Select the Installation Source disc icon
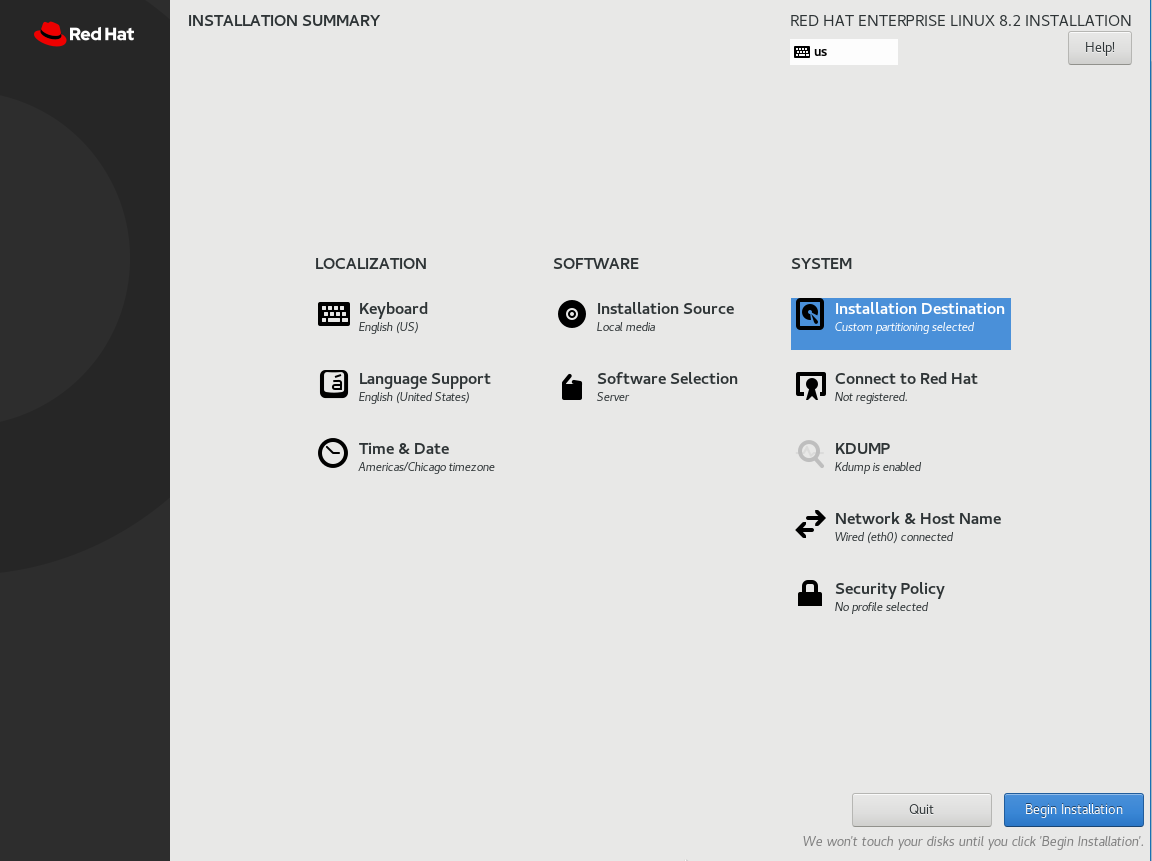1152x861 pixels. 572,314
